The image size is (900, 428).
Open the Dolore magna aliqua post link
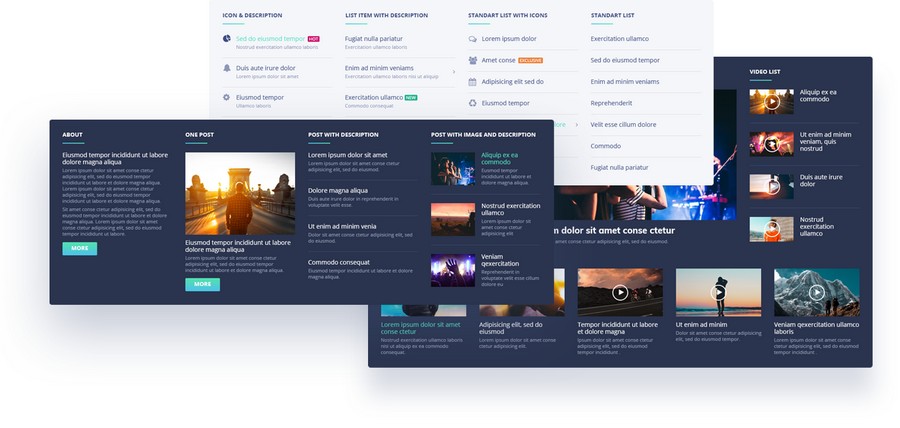(x=338, y=190)
